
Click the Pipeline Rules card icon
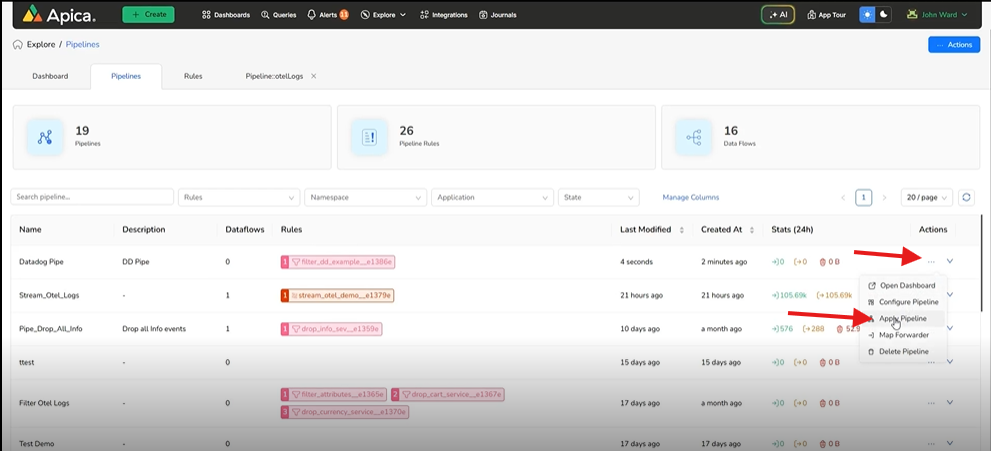(369, 137)
